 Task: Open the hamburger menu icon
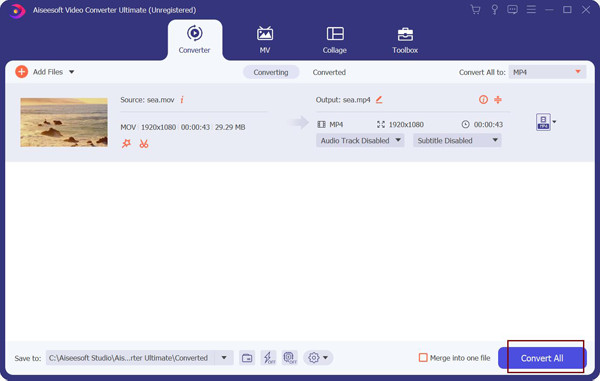[x=531, y=10]
